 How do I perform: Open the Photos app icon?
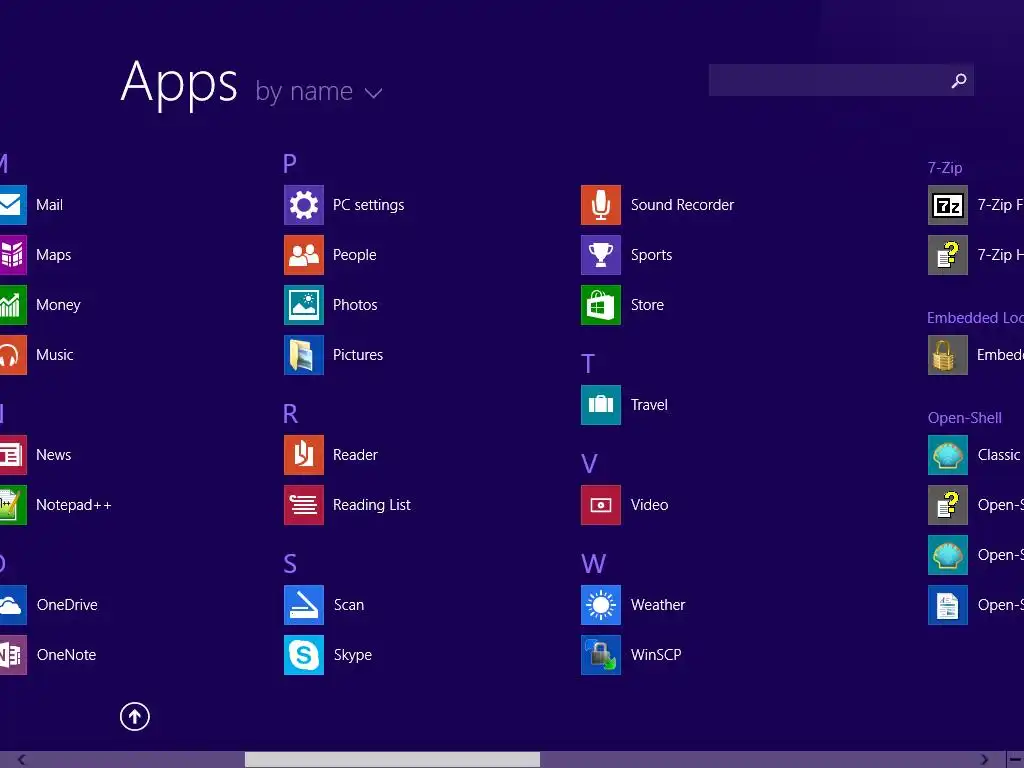pyautogui.click(x=304, y=305)
